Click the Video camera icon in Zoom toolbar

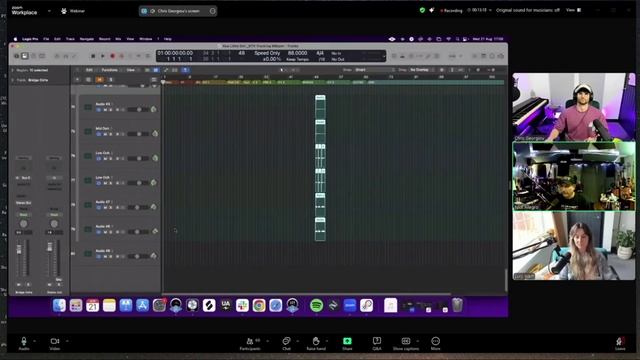[x=54, y=341]
